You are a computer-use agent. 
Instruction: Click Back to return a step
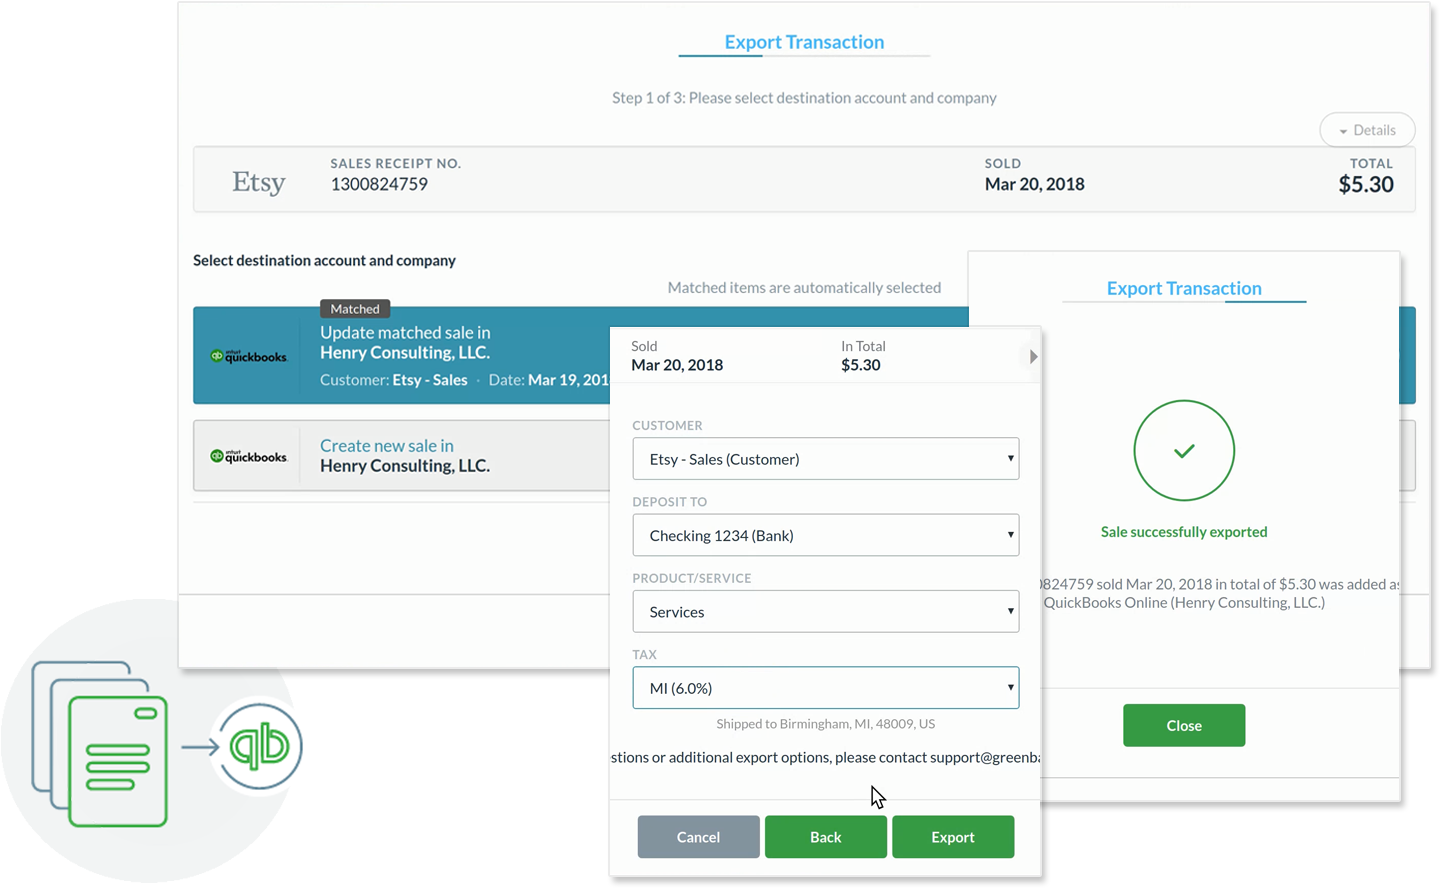(x=825, y=837)
